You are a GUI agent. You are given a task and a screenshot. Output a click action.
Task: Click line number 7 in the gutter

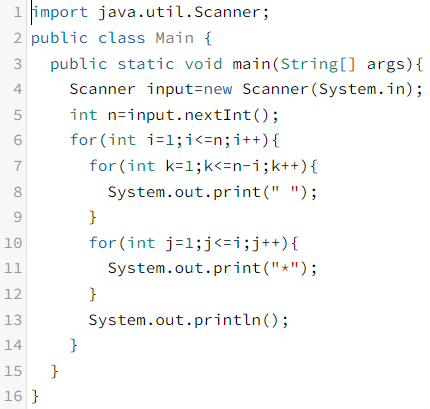(18, 166)
